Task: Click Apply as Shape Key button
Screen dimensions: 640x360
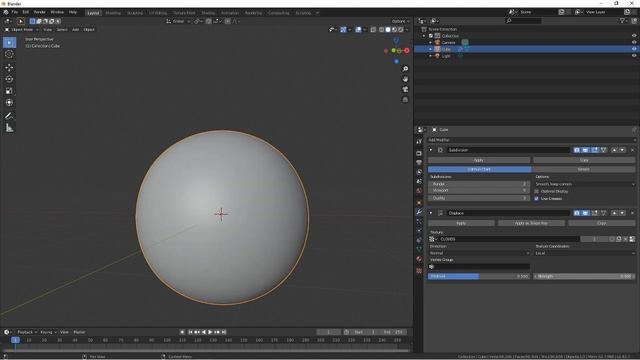Action: click(531, 223)
